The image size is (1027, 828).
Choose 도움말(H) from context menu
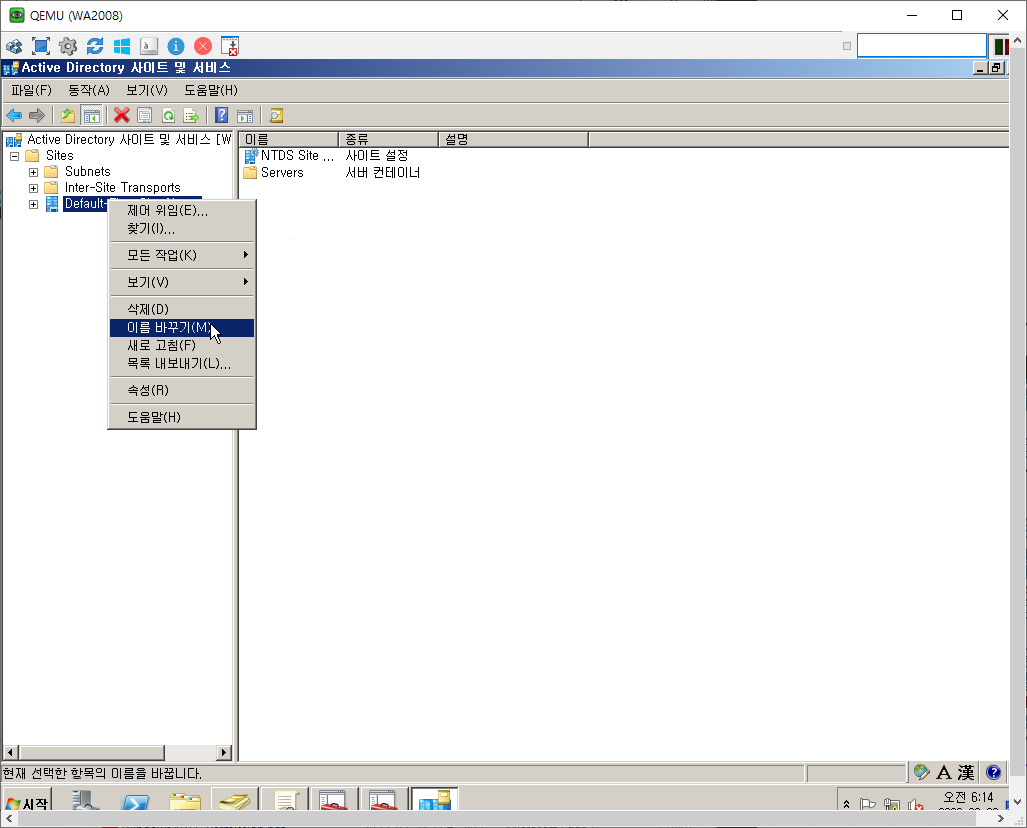pos(182,417)
